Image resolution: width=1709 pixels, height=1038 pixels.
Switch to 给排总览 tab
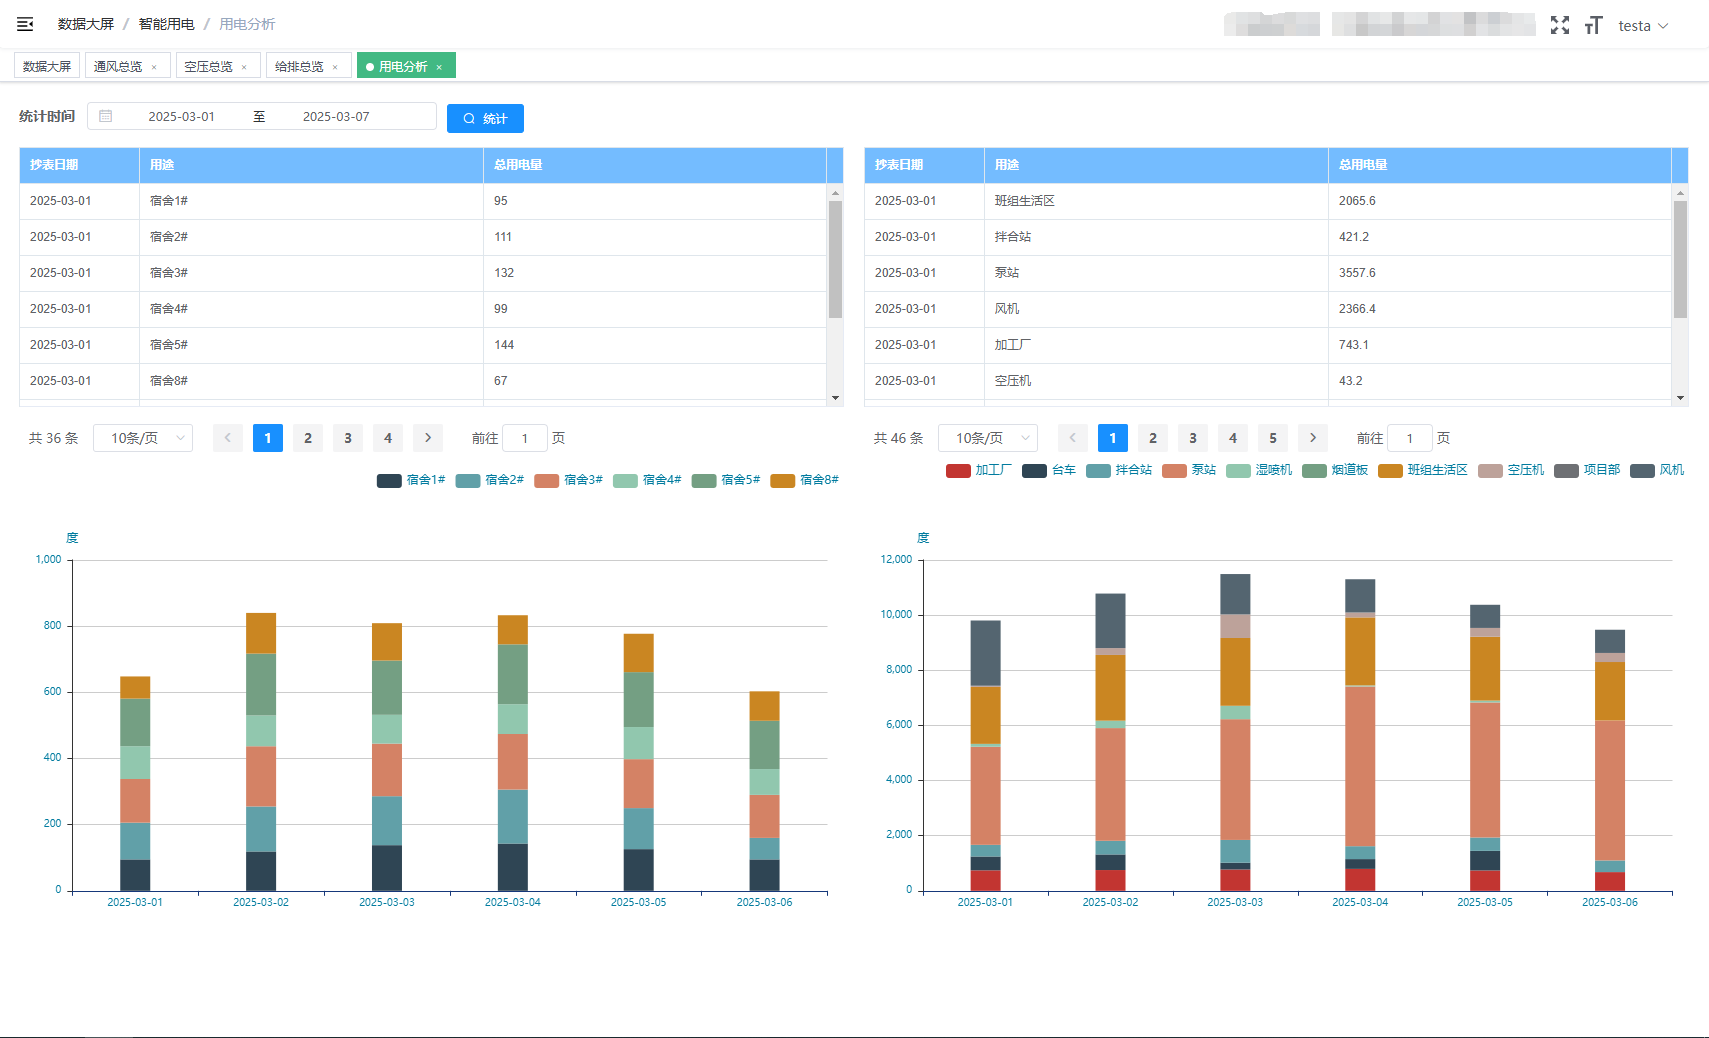(299, 67)
